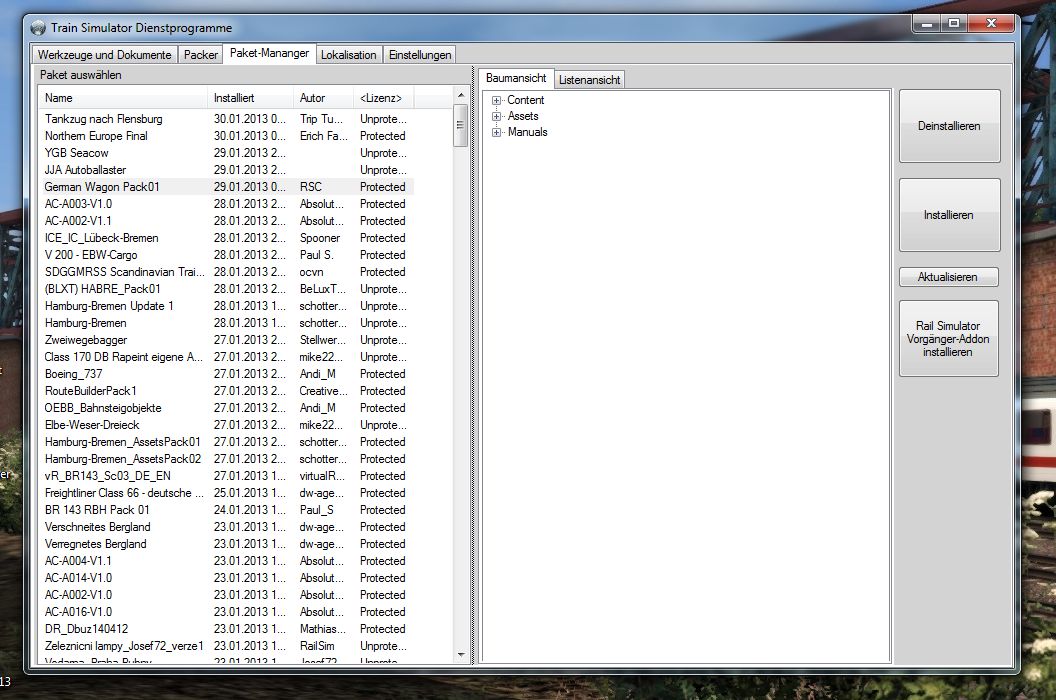Select BR 143 RBH Pack 01 package
Viewport: 1056px width, 700px height.
pyautogui.click(x=226, y=510)
